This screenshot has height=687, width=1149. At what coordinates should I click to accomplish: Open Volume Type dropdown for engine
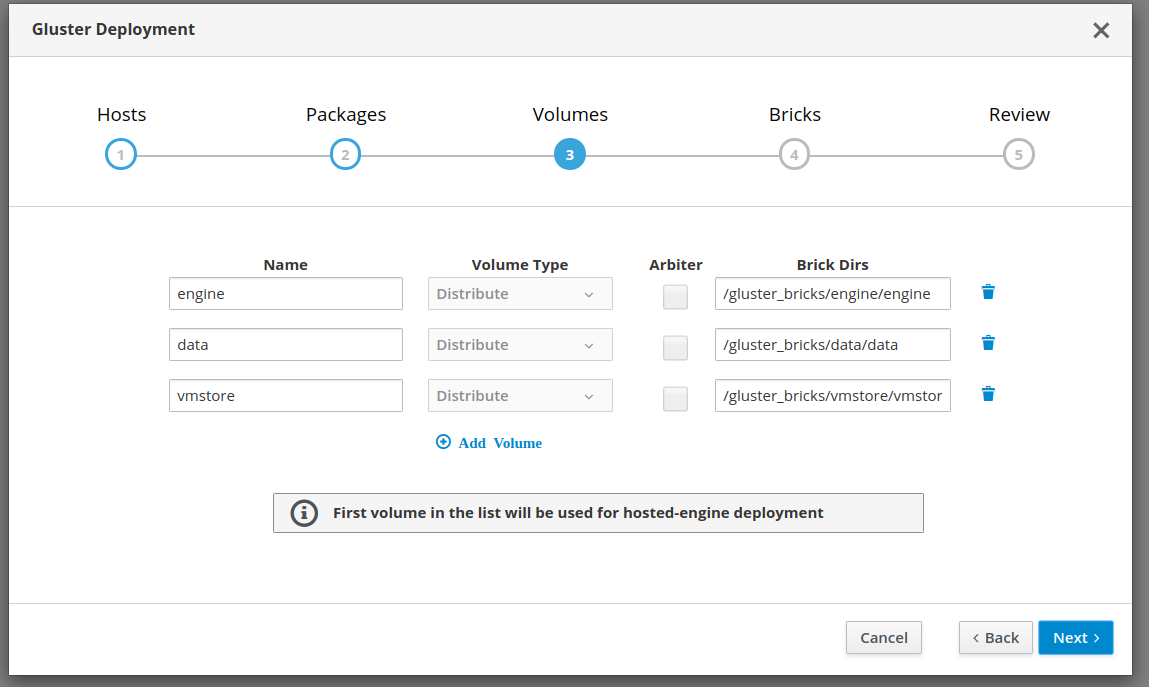click(520, 294)
